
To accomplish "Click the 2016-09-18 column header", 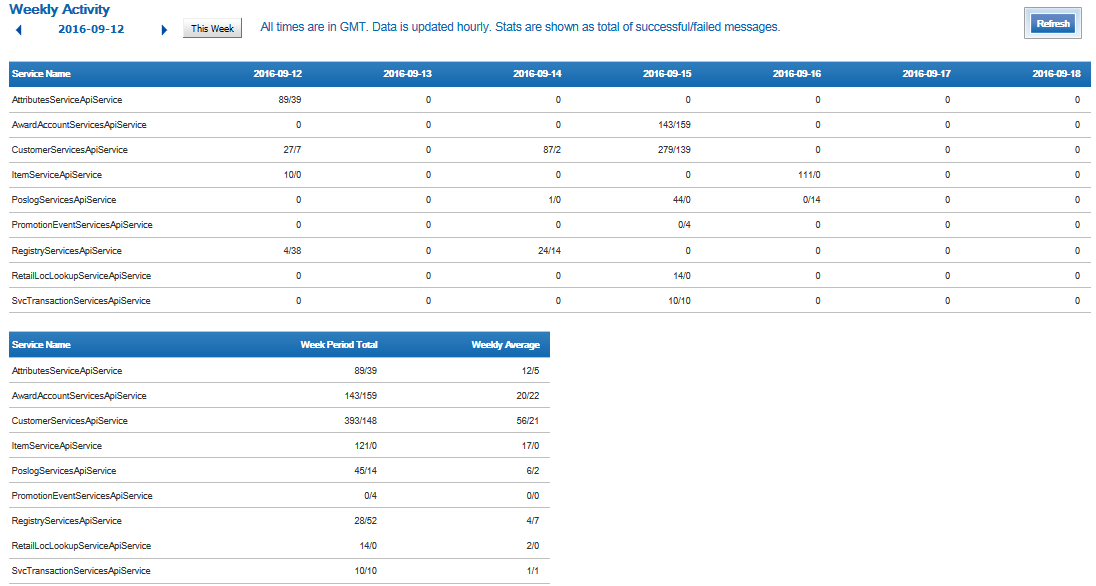I will pos(1056,73).
